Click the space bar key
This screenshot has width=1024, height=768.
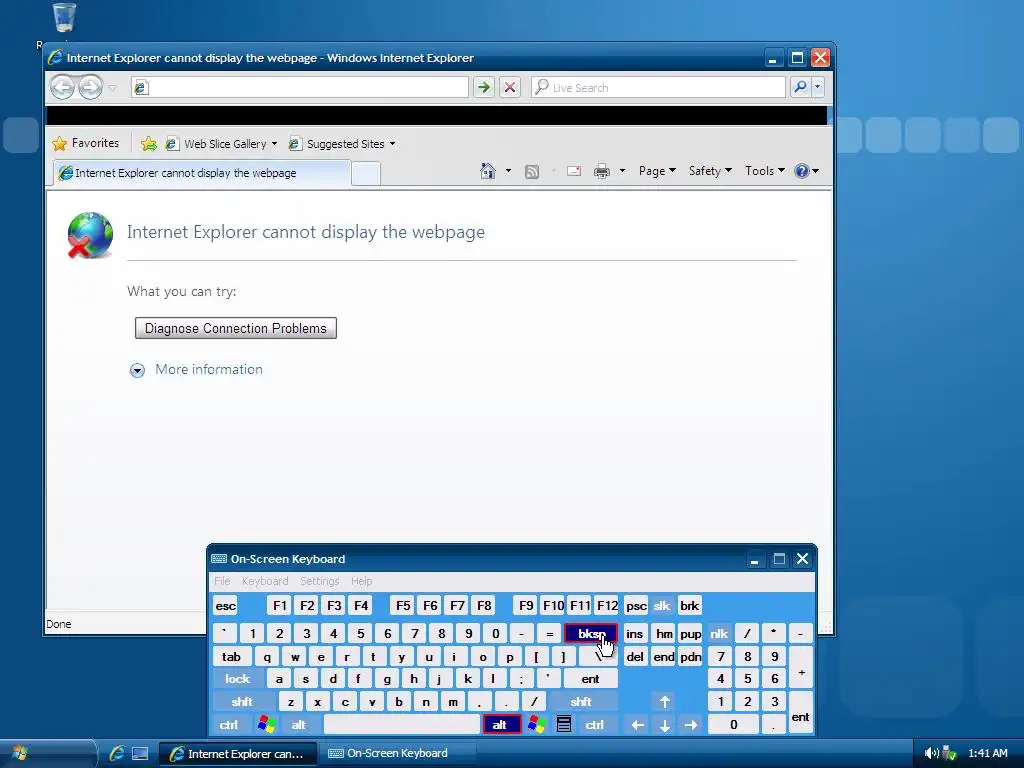pos(402,725)
